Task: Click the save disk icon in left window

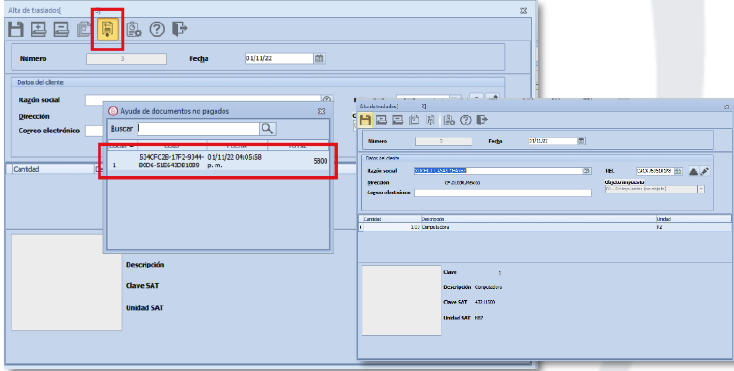Action: [16, 29]
